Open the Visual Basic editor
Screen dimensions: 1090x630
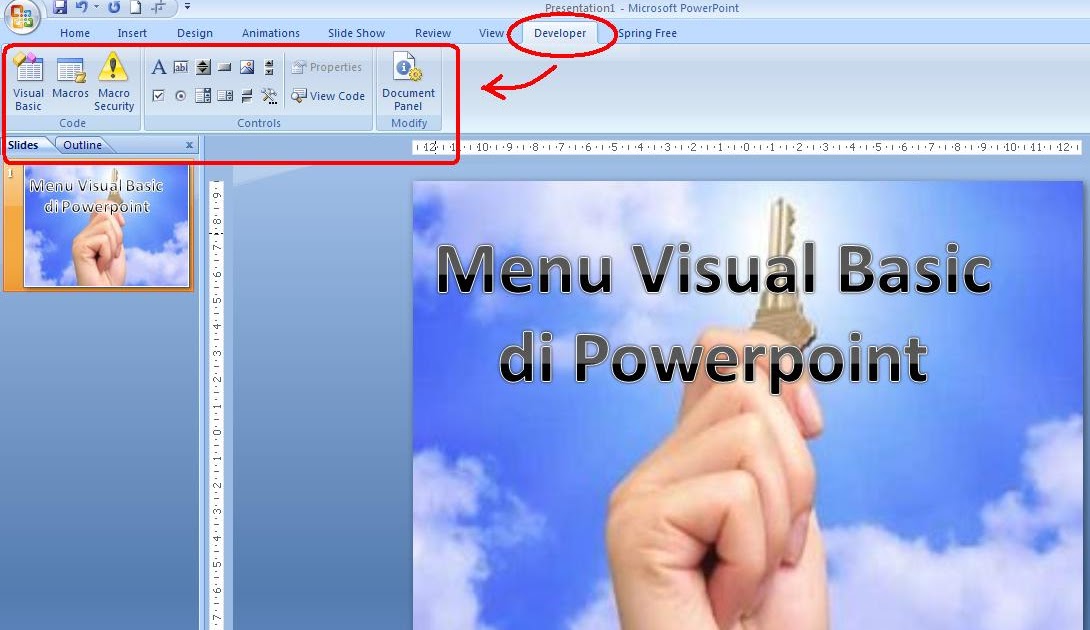click(28, 80)
